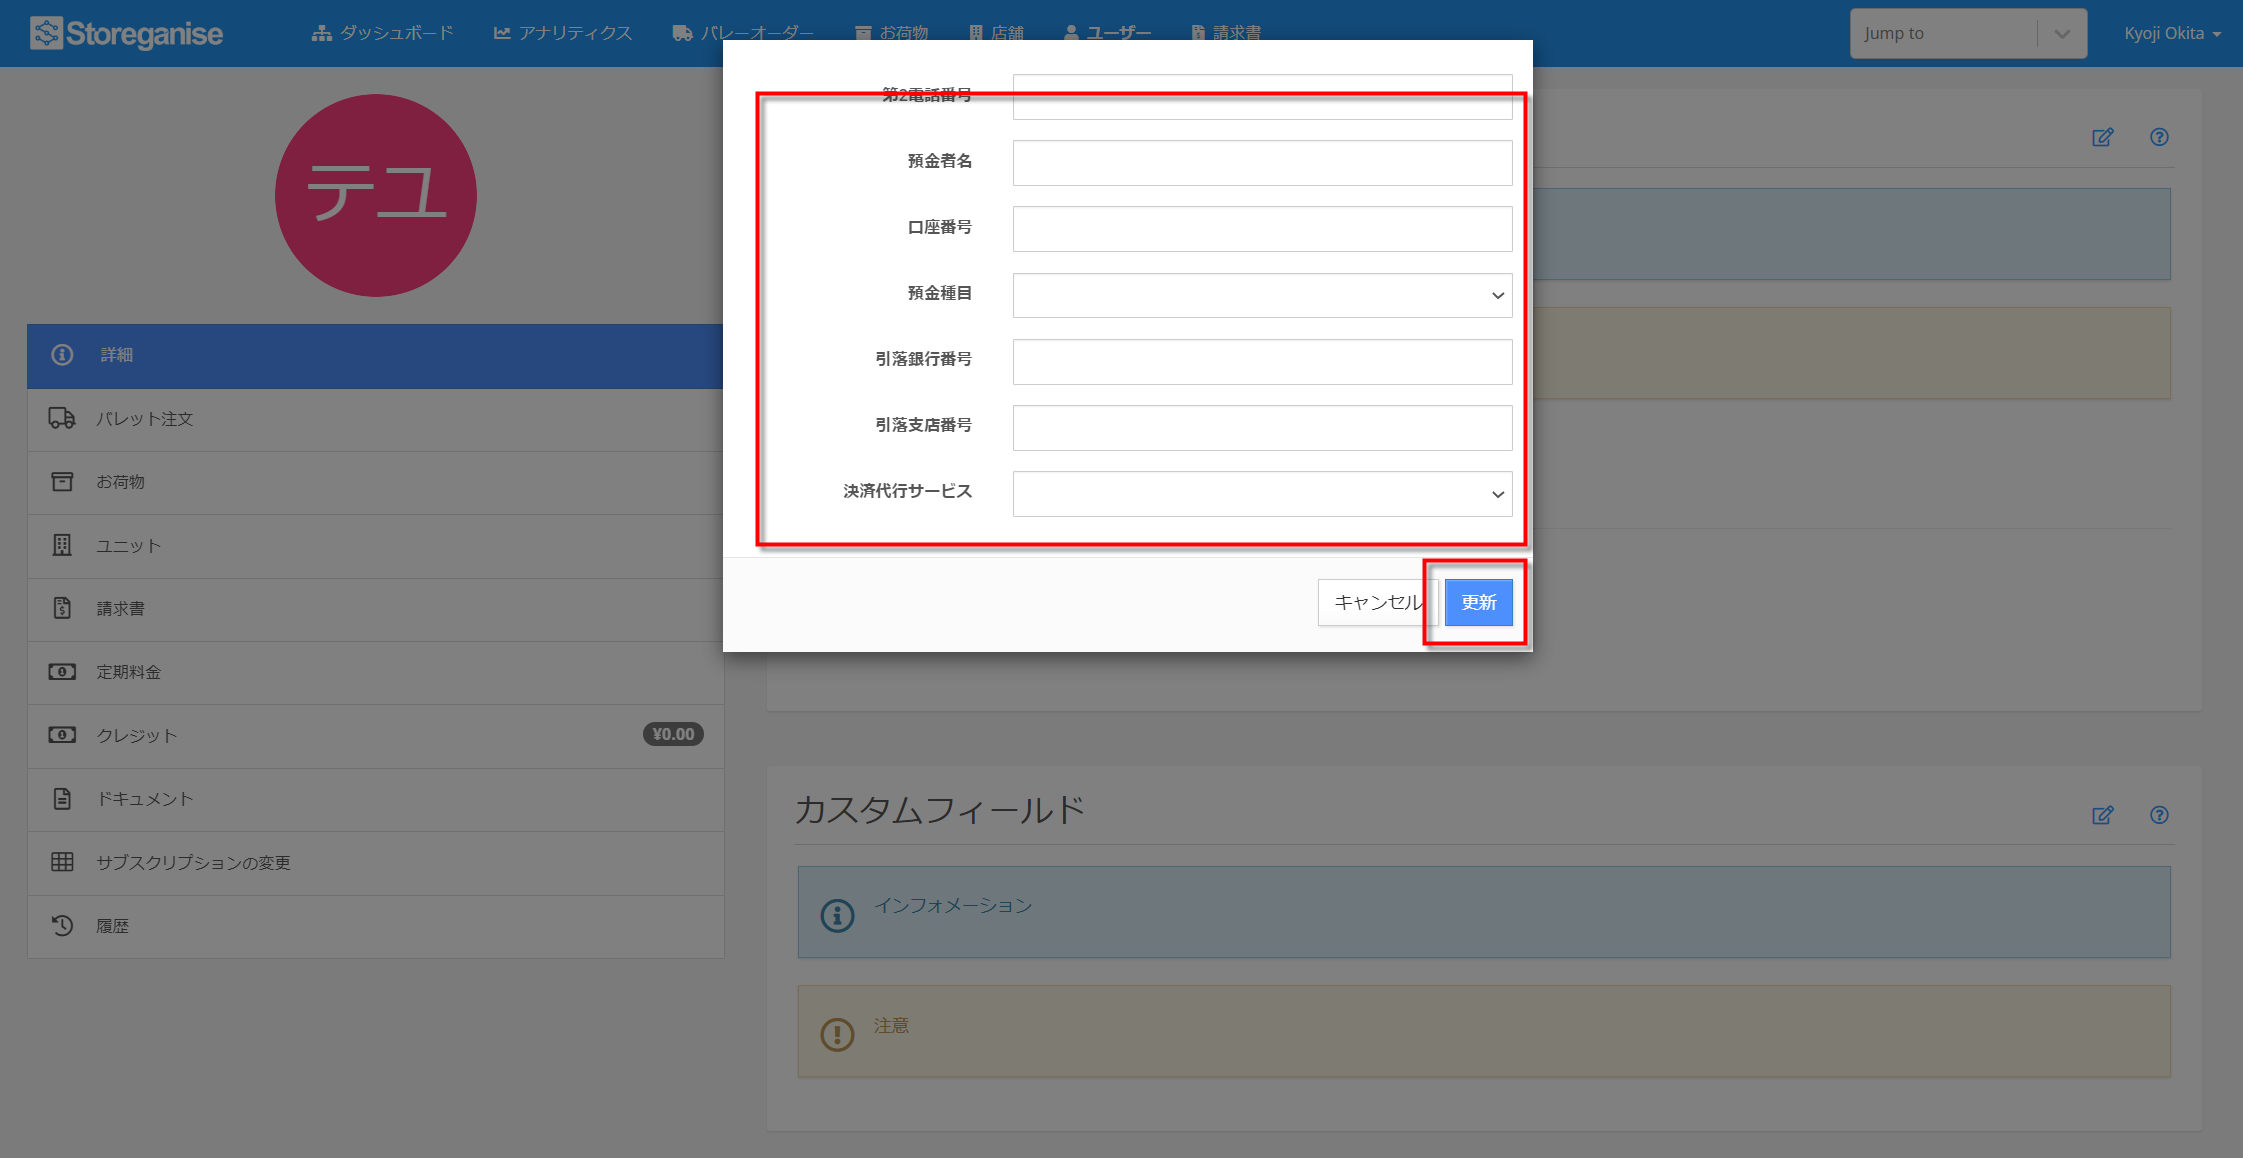Open サブスクリプションの変更 sidebar entry
Screen dimensions: 2243x1158
tap(375, 863)
